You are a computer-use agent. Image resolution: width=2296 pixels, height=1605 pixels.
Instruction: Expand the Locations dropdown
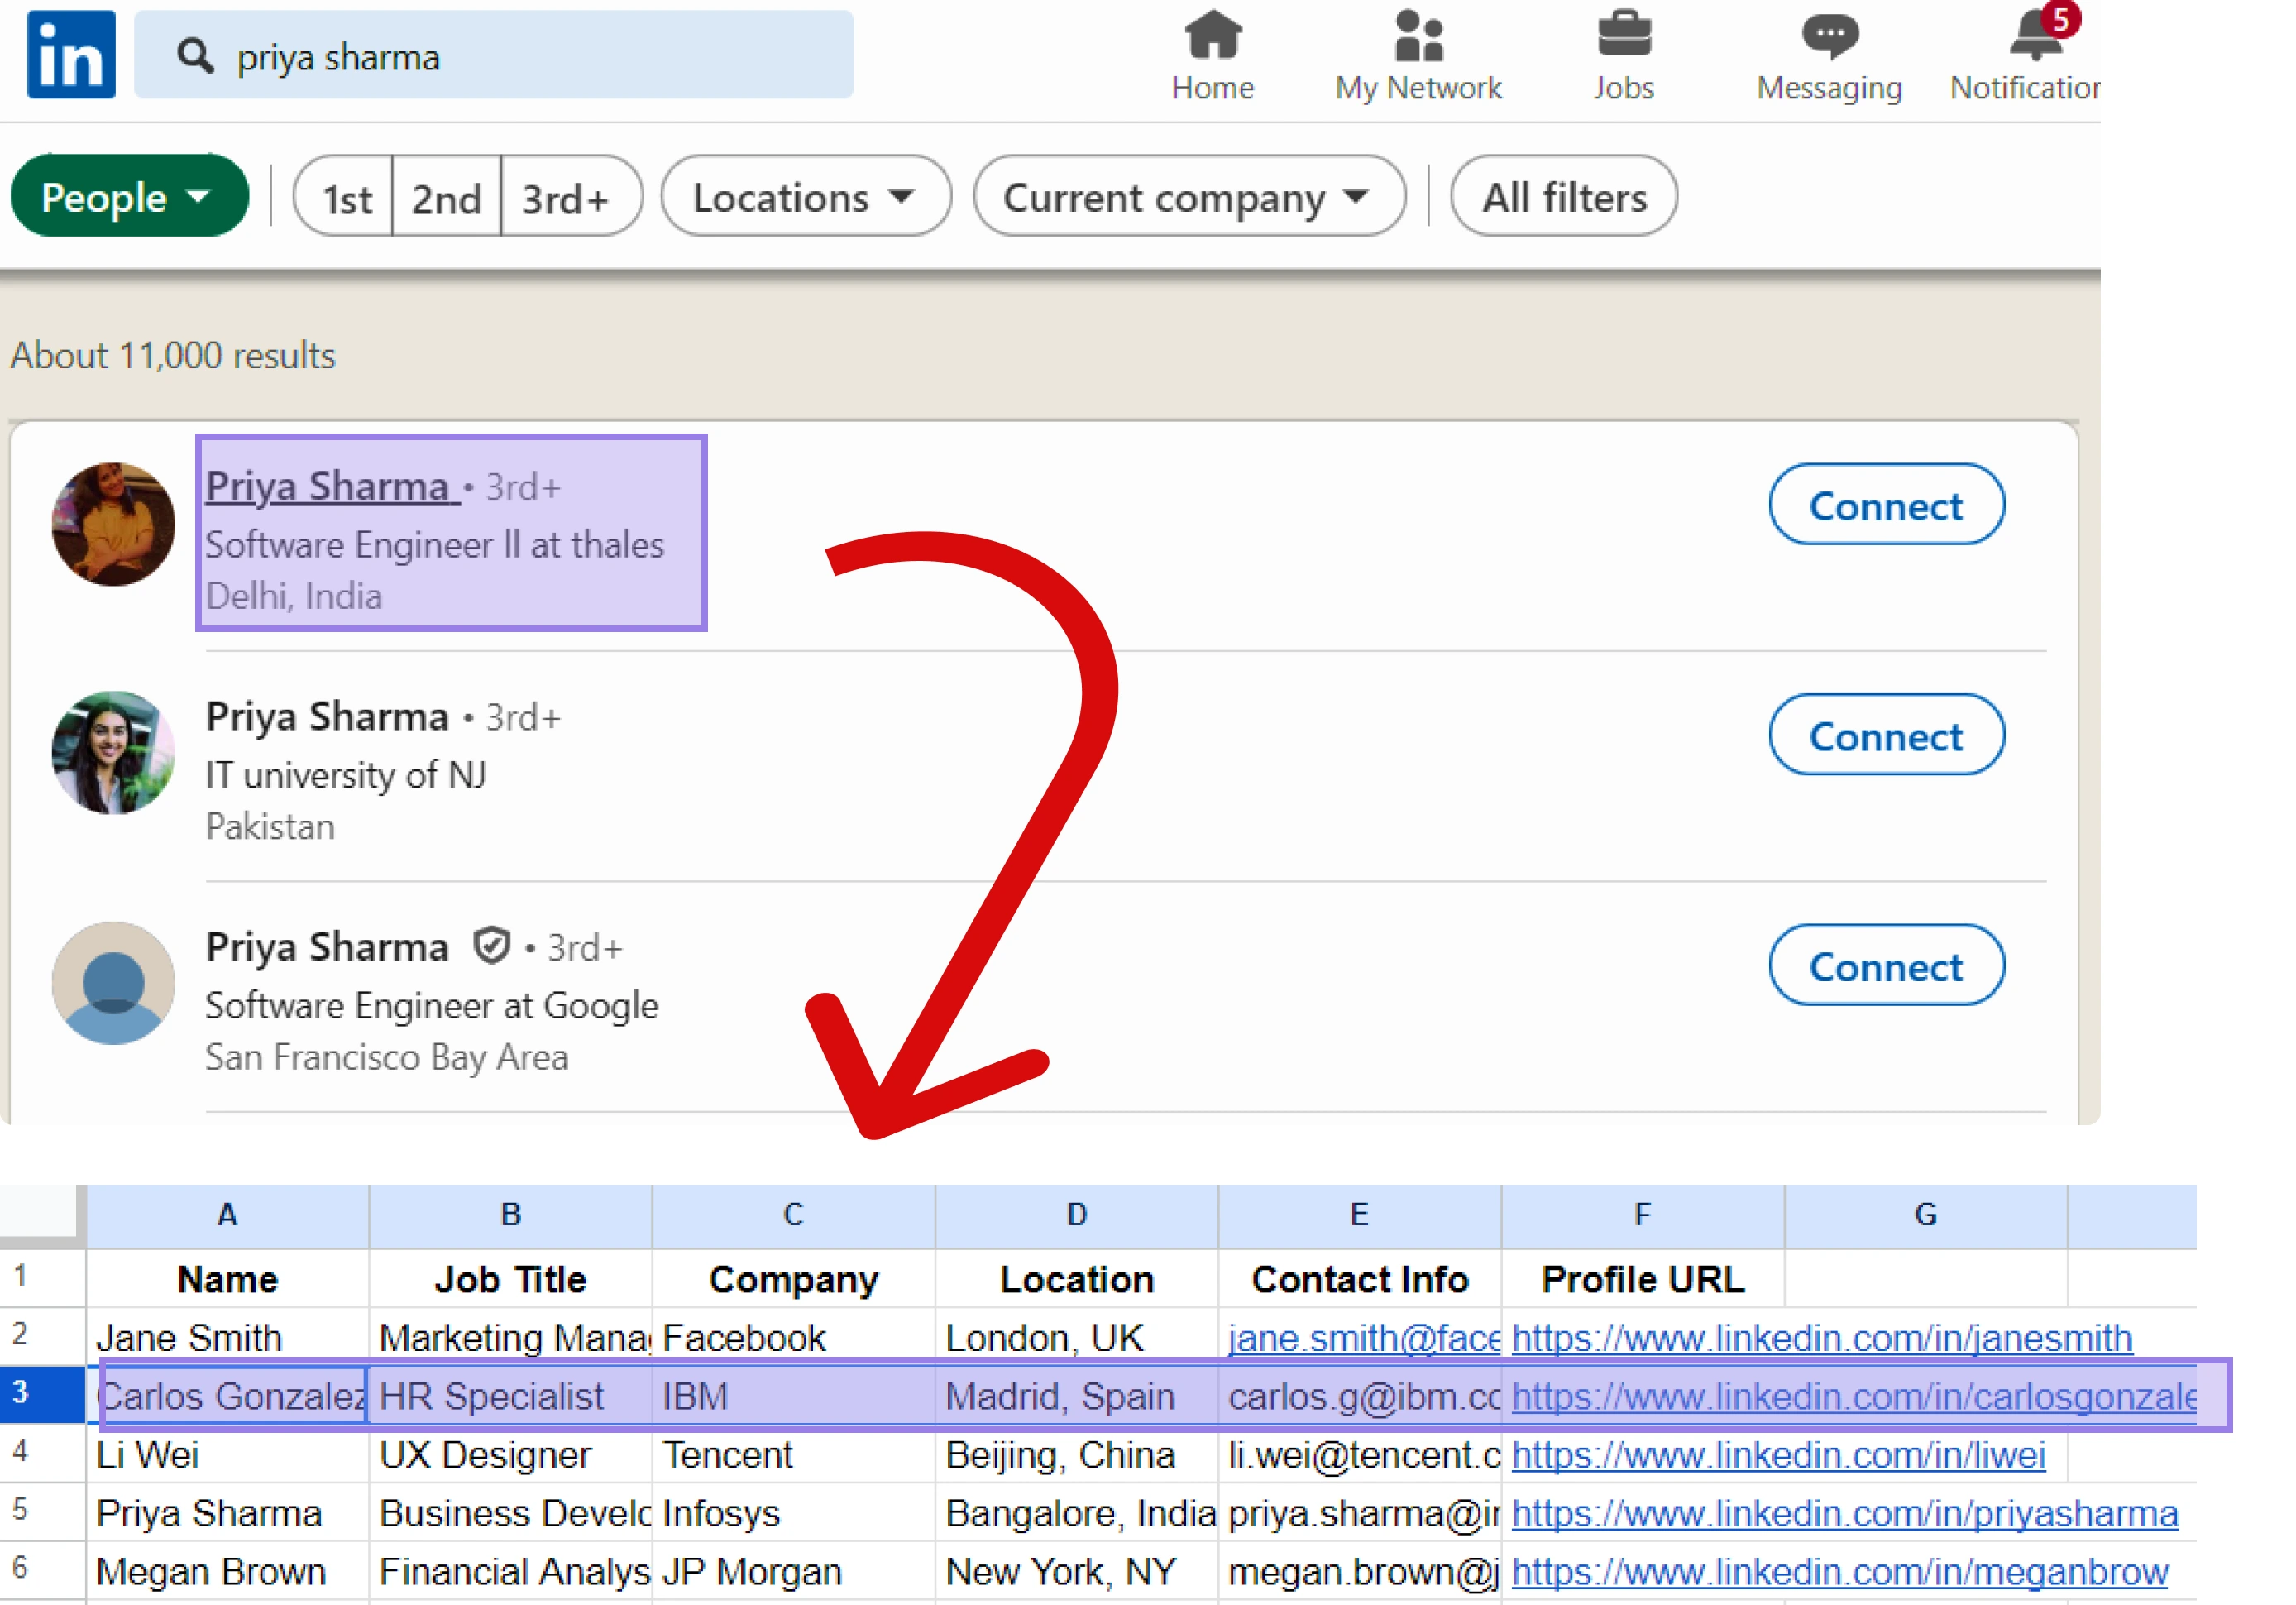(x=806, y=197)
